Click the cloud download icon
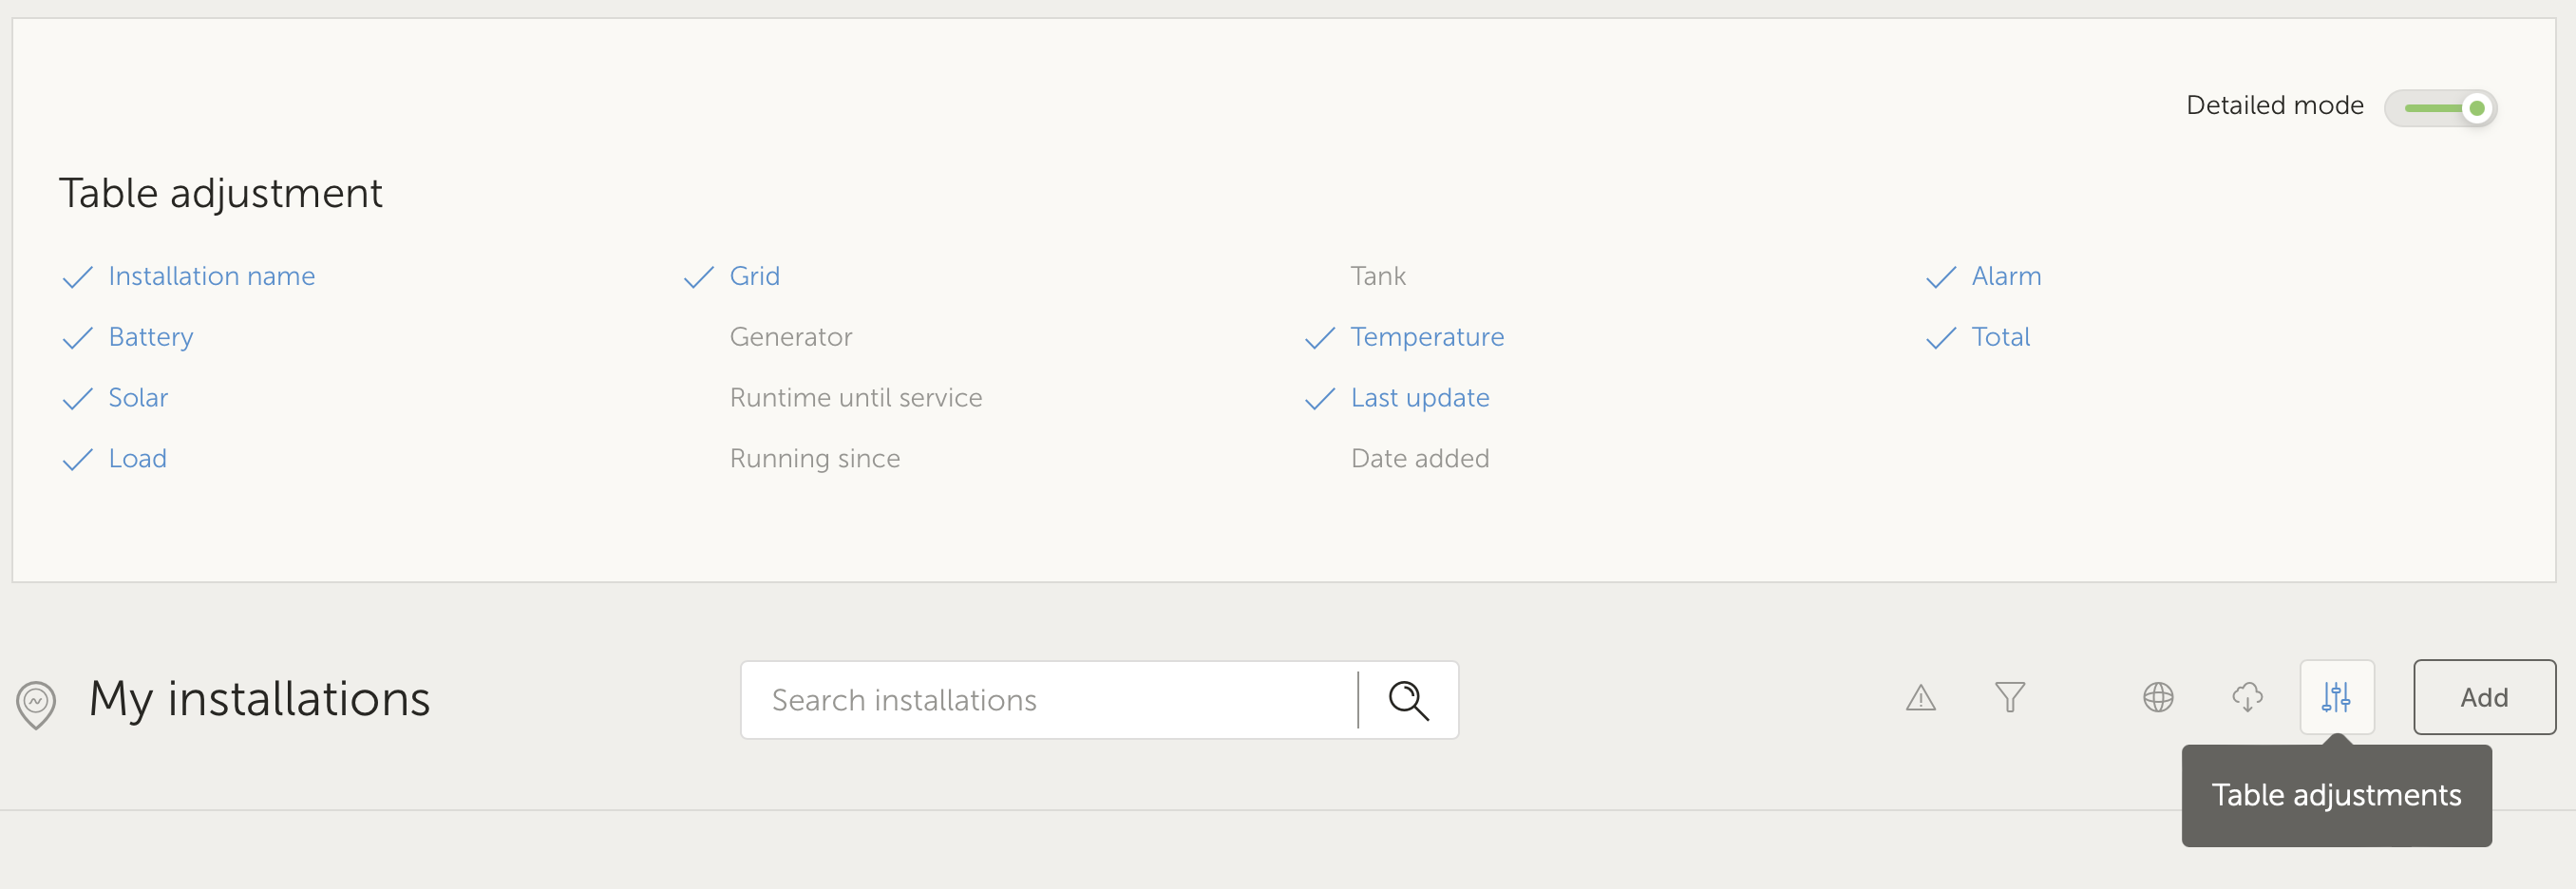Image resolution: width=2576 pixels, height=889 pixels. coord(2248,698)
